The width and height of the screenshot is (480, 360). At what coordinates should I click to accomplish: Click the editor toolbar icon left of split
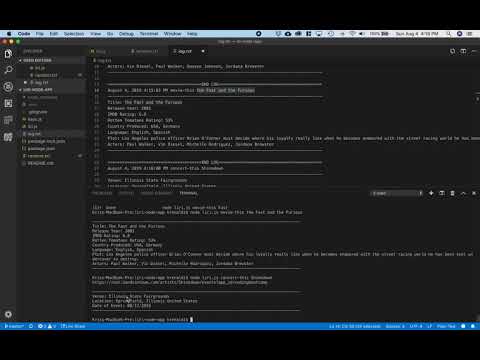[452, 51]
